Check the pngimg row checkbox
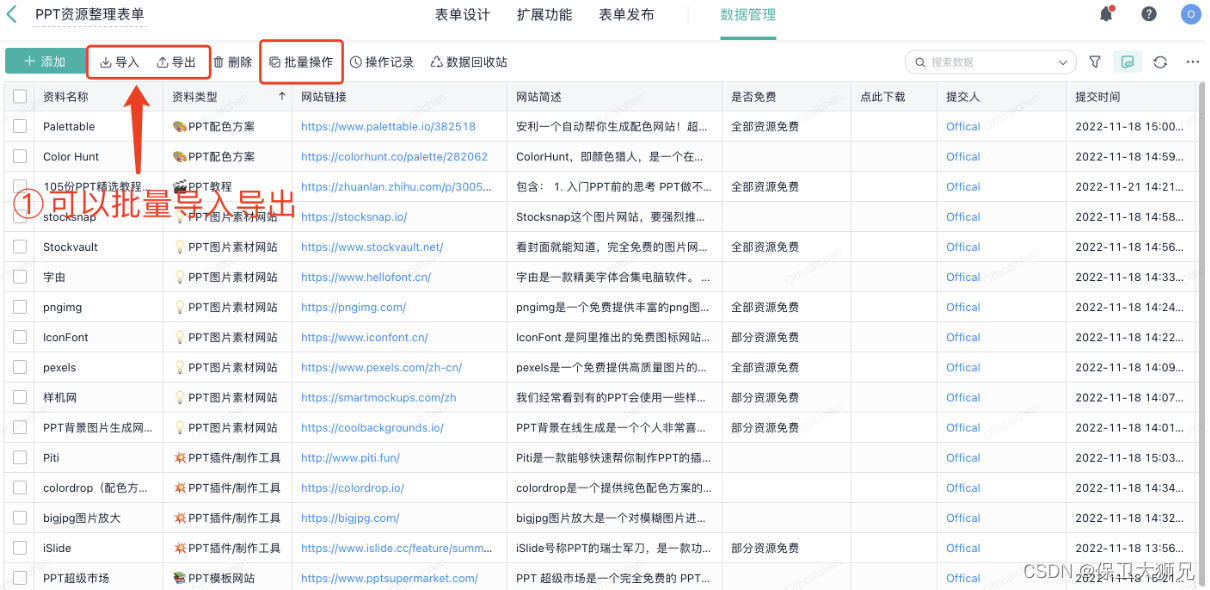 pyautogui.click(x=20, y=307)
